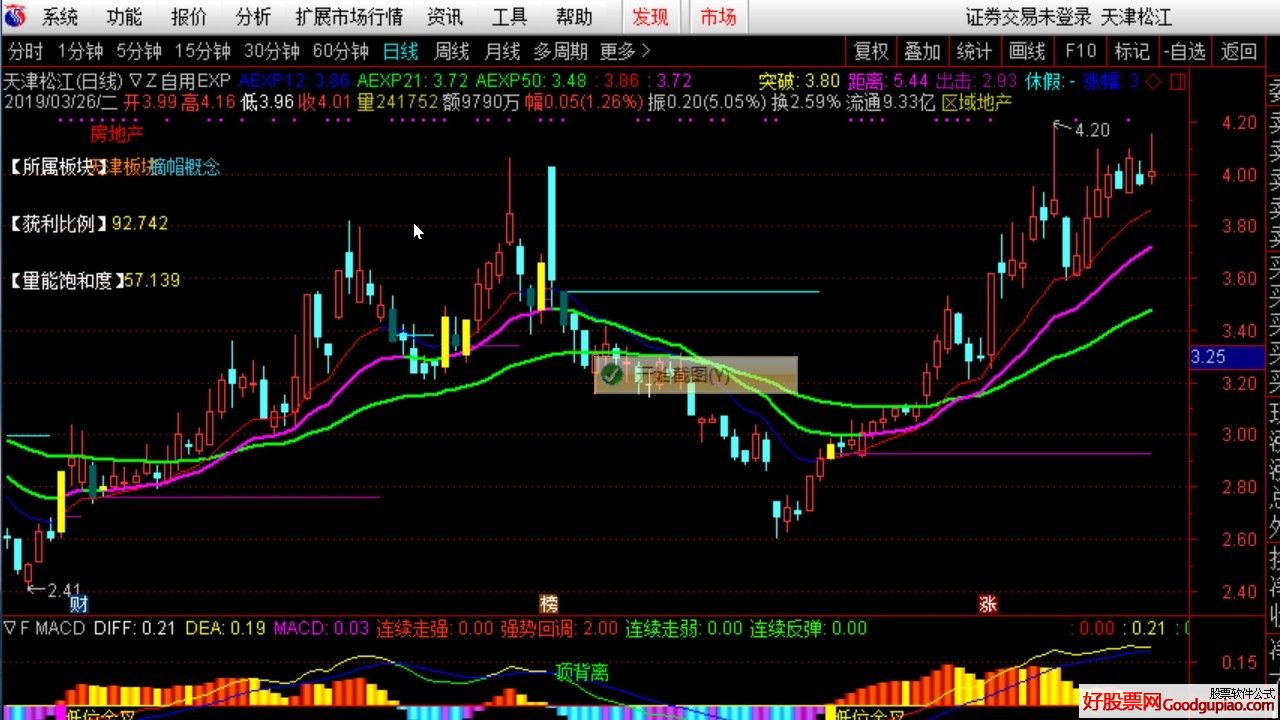Open the 分析 menu

[x=253, y=17]
